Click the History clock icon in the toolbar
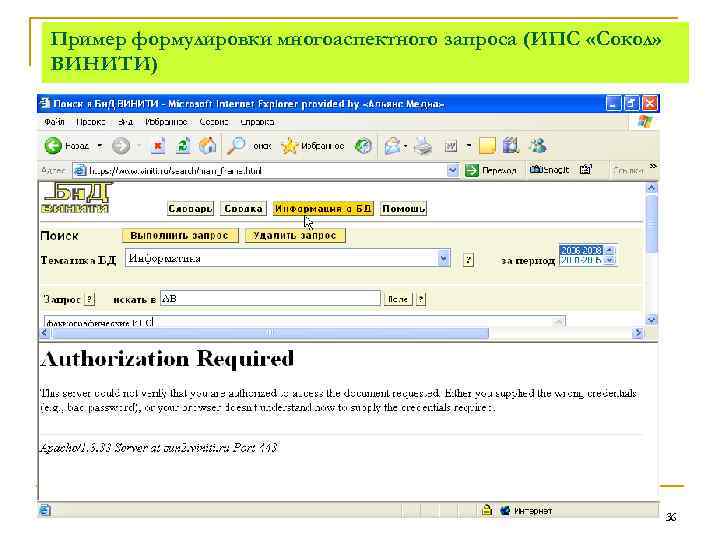 363,146
